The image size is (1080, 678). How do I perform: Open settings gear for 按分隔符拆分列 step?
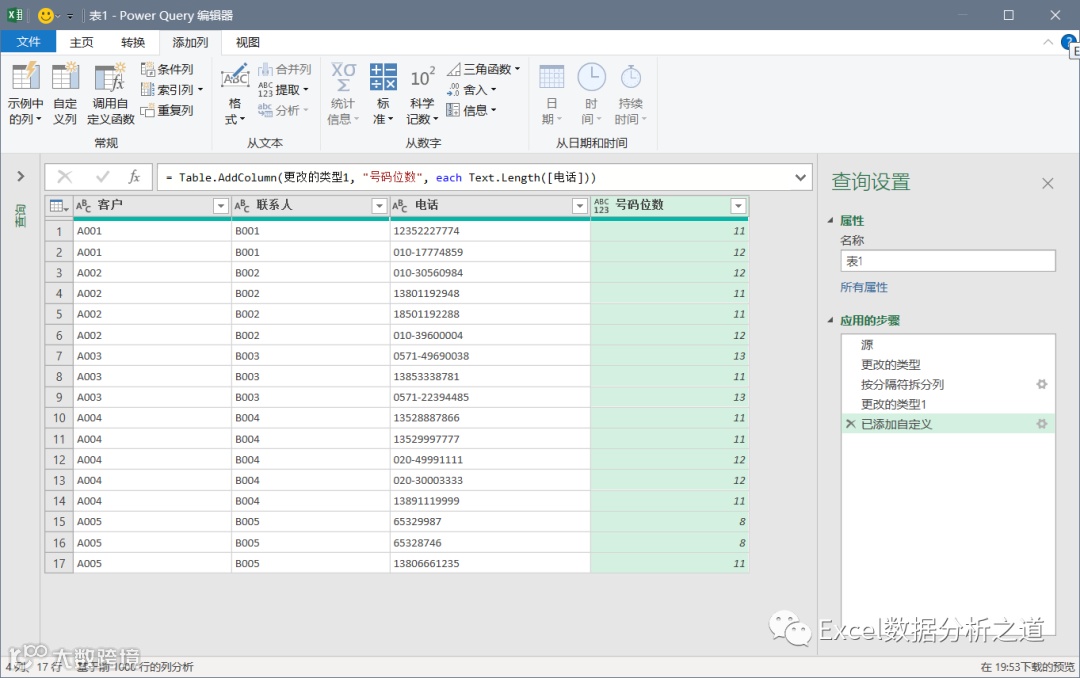[1042, 384]
